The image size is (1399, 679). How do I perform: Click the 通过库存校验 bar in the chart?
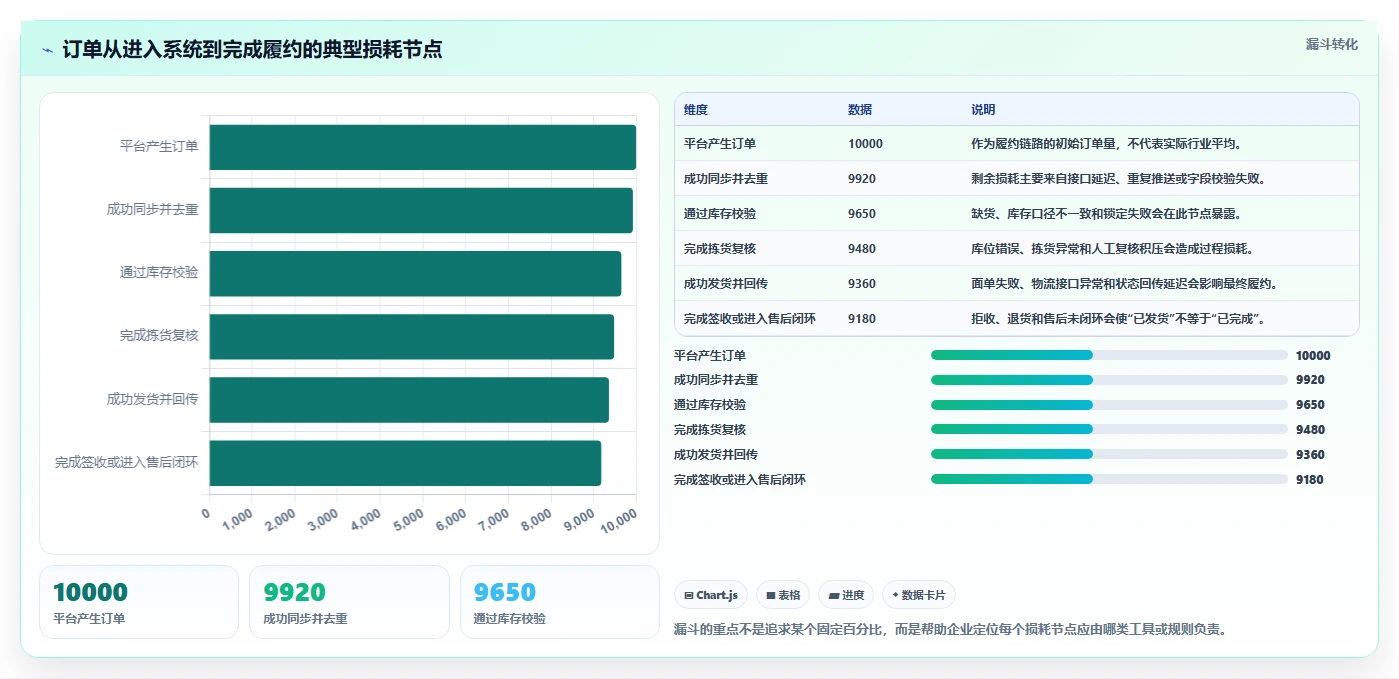click(415, 273)
